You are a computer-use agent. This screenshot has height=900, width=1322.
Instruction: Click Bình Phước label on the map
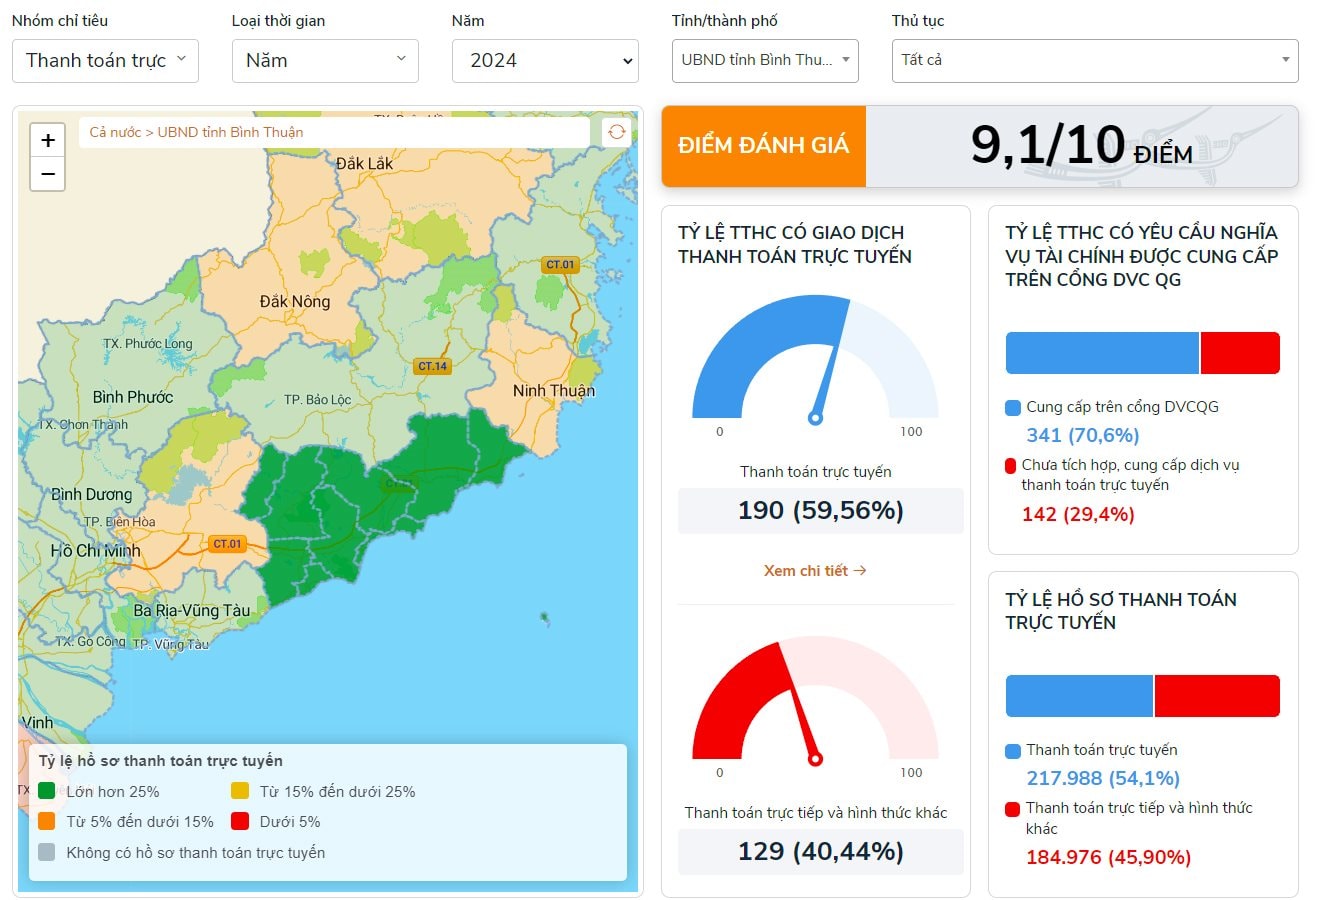(x=133, y=397)
